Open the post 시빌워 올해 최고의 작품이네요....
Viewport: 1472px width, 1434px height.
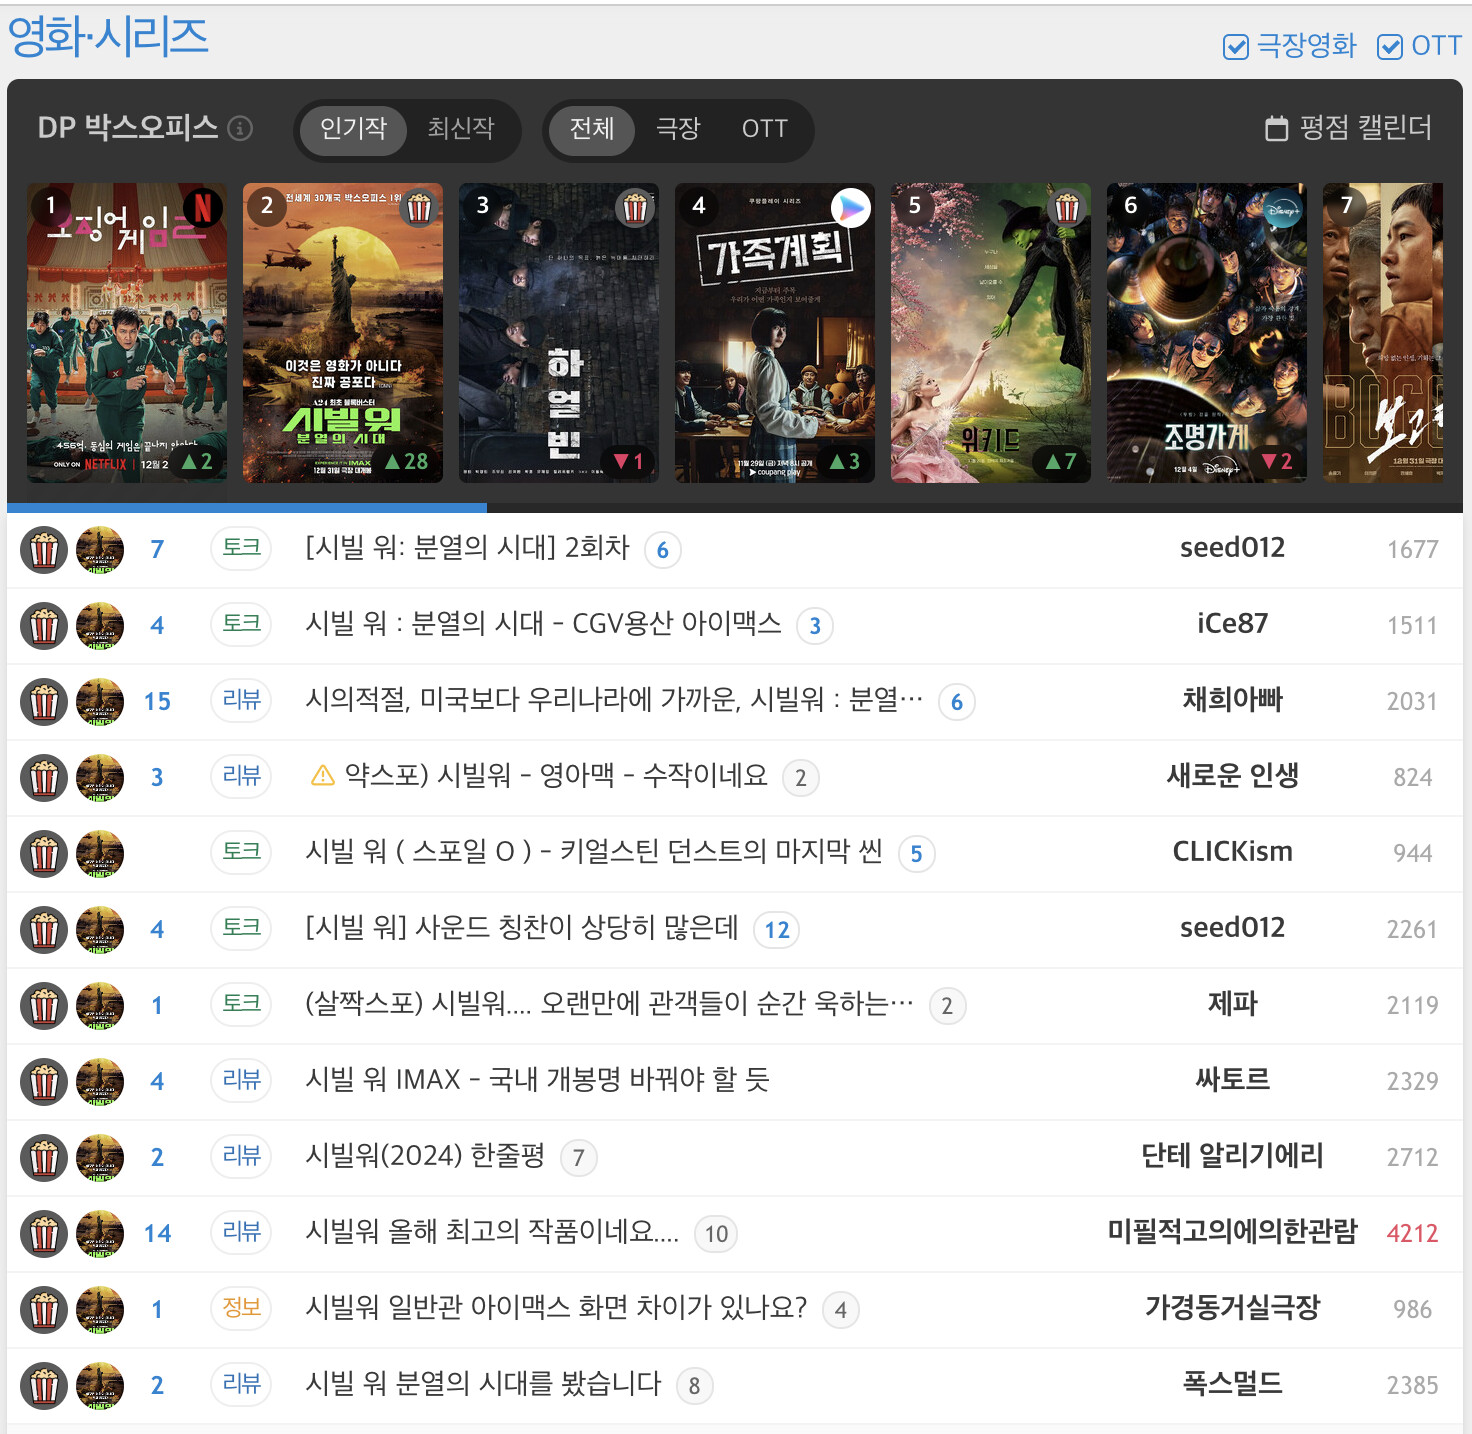tap(492, 1232)
